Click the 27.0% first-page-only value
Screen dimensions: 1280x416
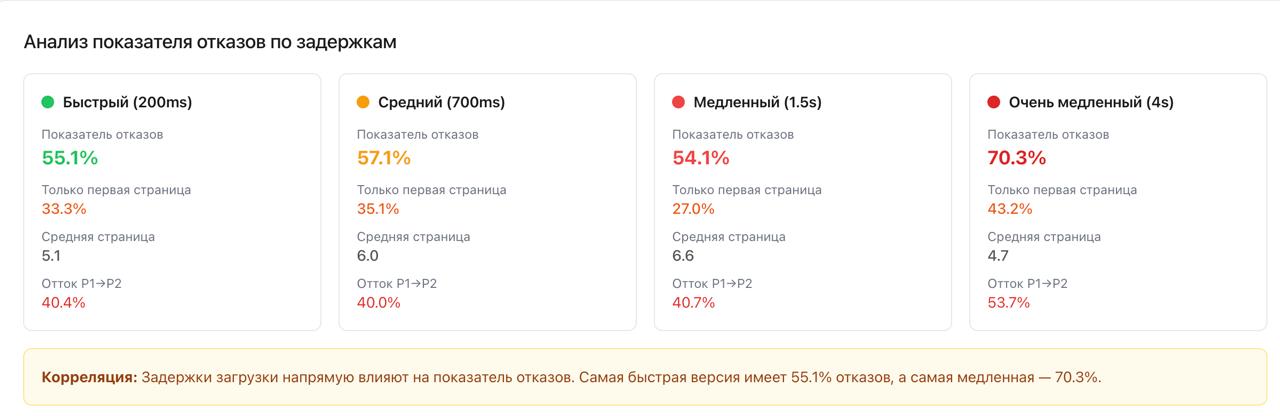pos(694,209)
